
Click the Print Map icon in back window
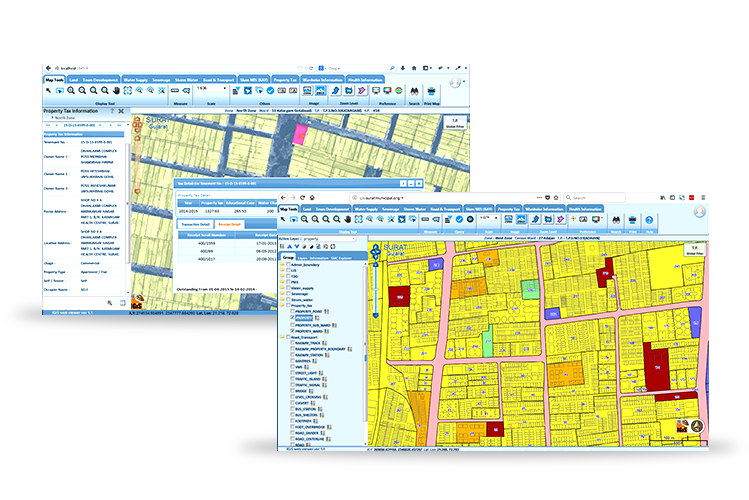pyautogui.click(x=431, y=91)
